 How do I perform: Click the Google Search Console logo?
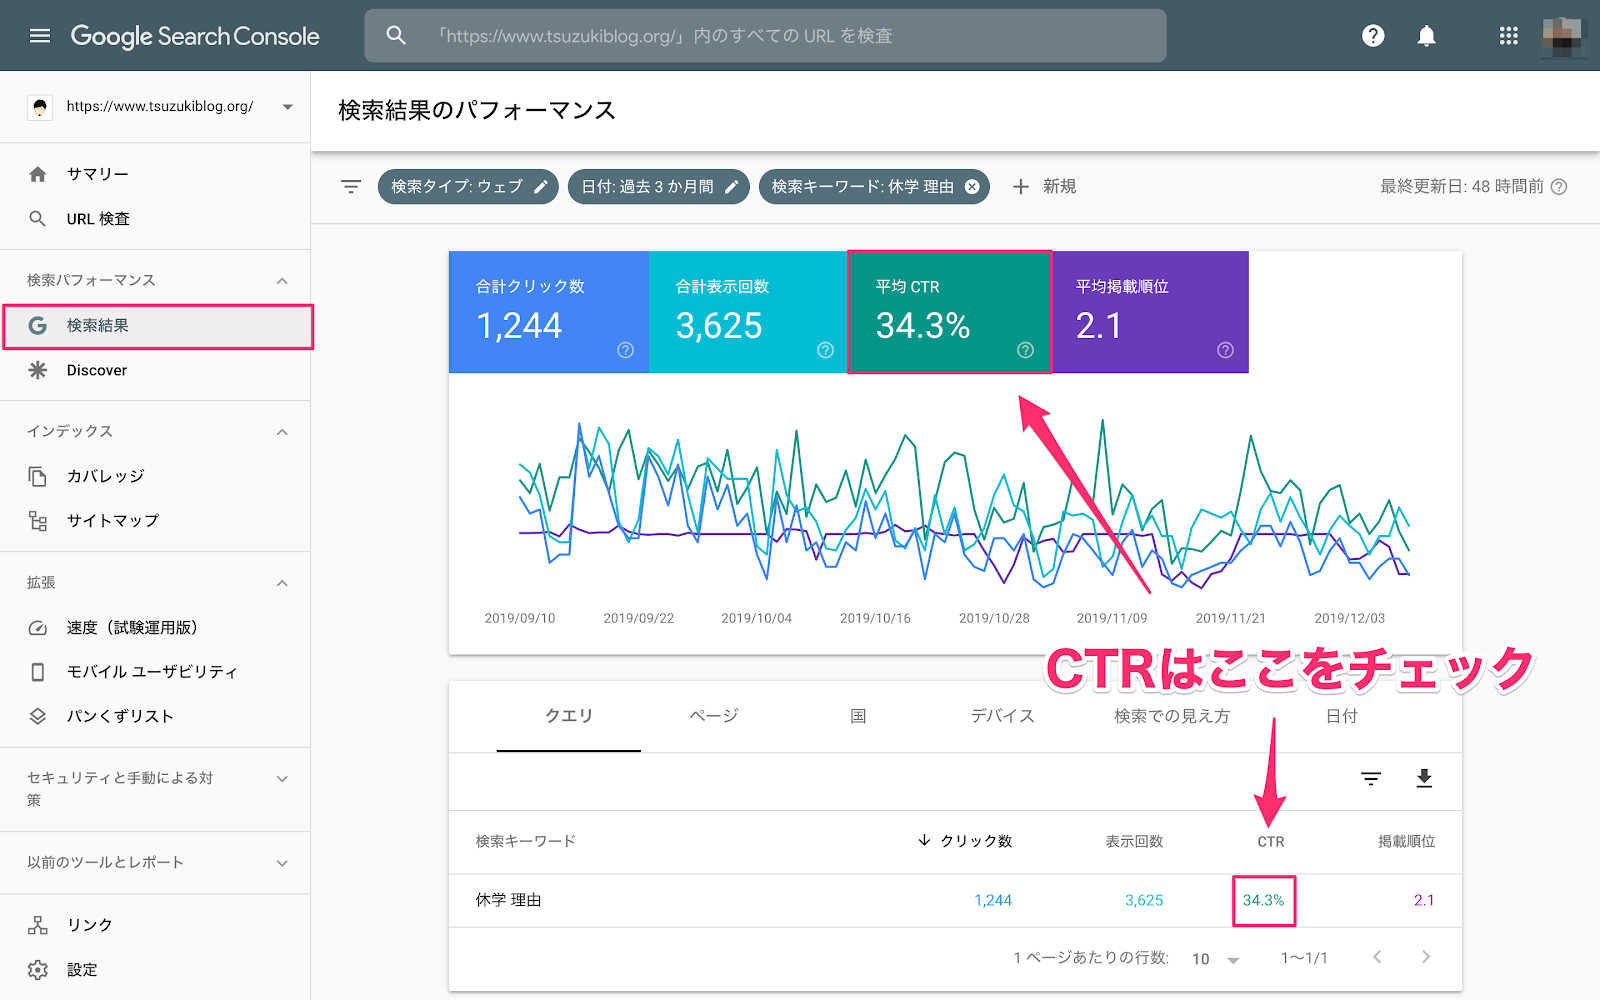pyautogui.click(x=195, y=36)
